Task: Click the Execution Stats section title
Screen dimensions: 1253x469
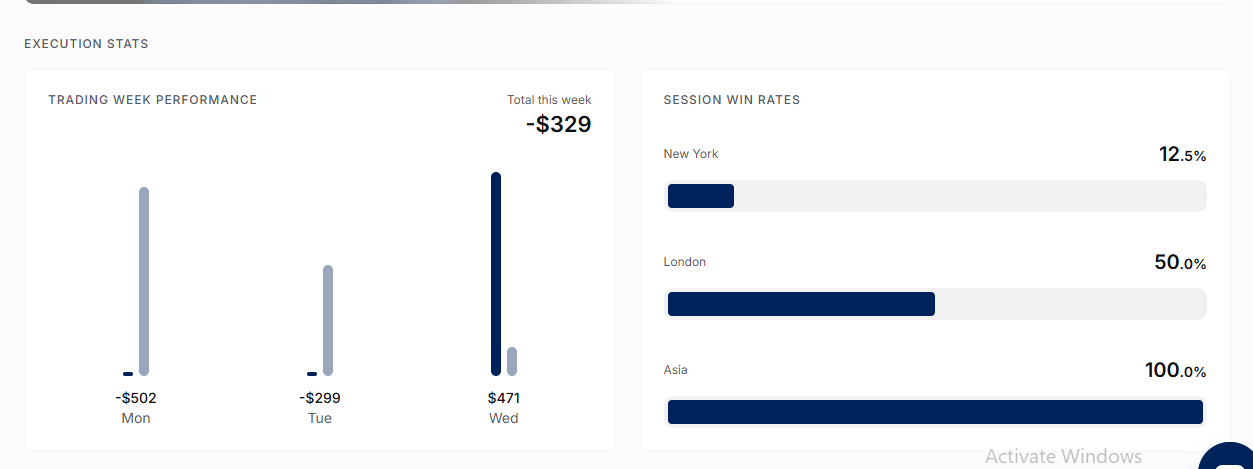Action: pos(86,44)
